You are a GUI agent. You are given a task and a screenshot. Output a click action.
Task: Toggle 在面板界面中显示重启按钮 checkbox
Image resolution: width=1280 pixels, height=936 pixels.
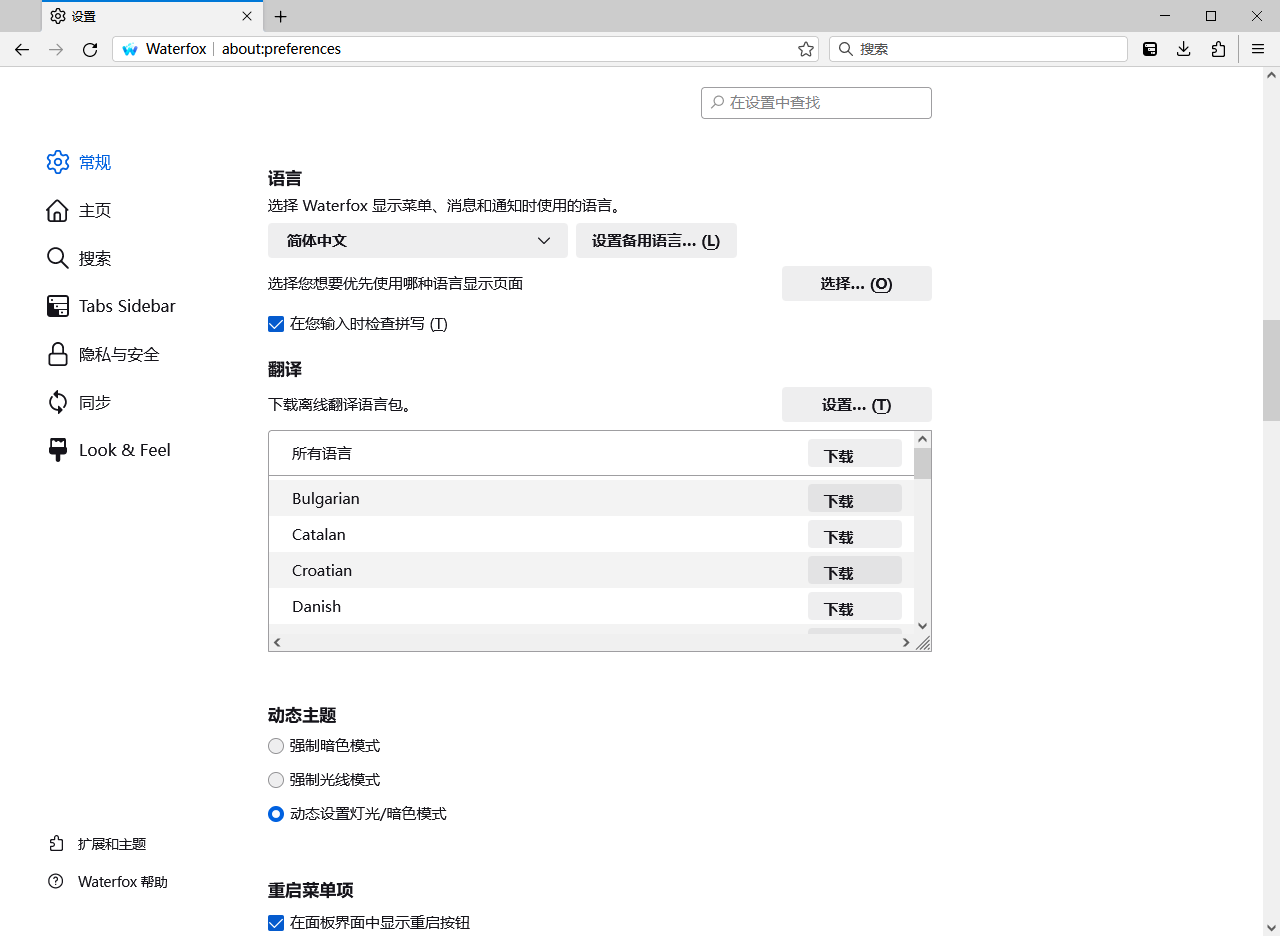point(276,923)
